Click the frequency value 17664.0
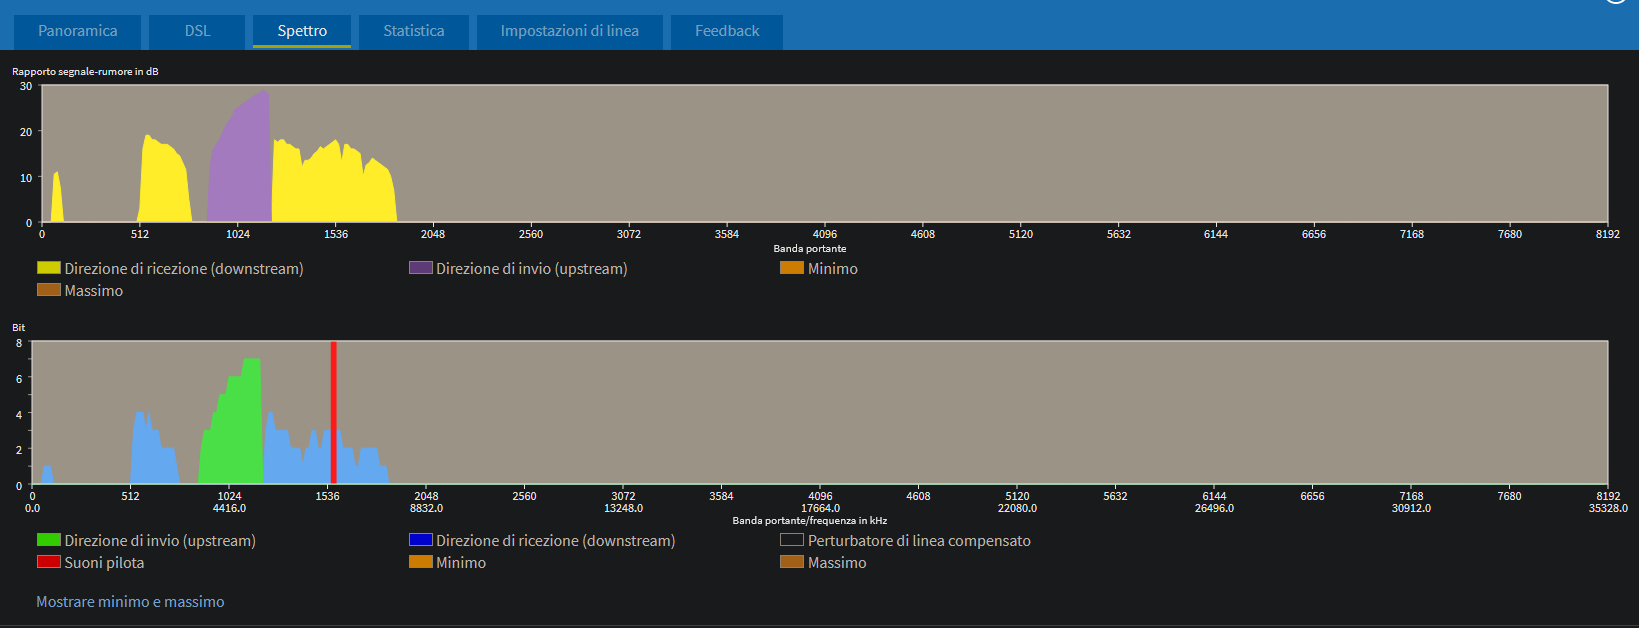 [820, 509]
